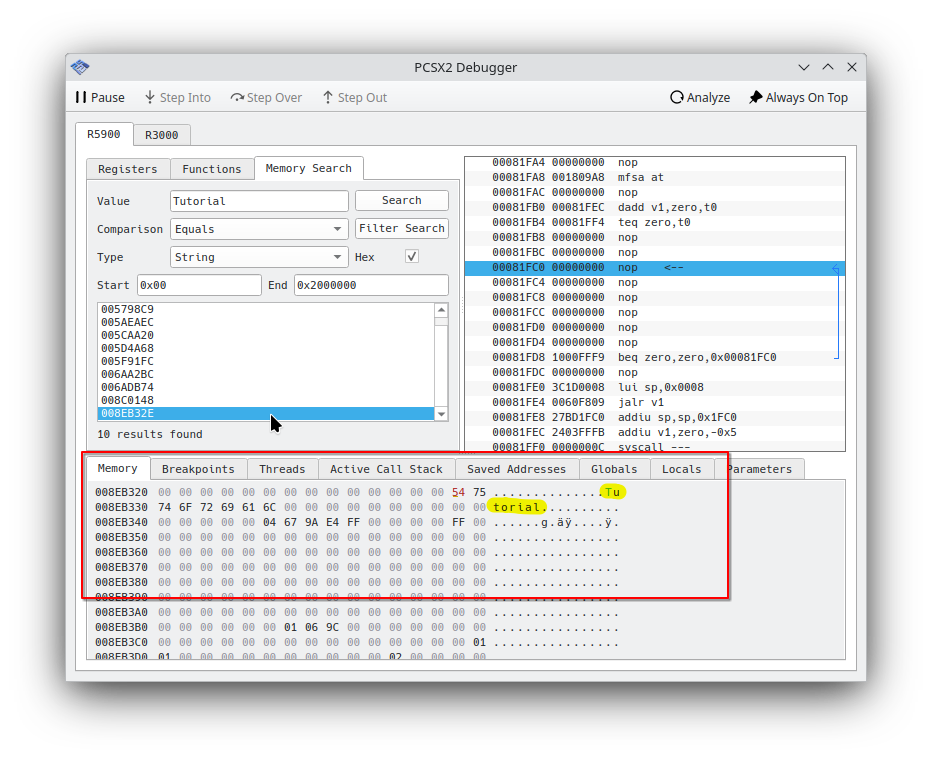Select disassembly line 00081FA8 mfsa at
This screenshot has width=932, height=759.
click(x=655, y=178)
